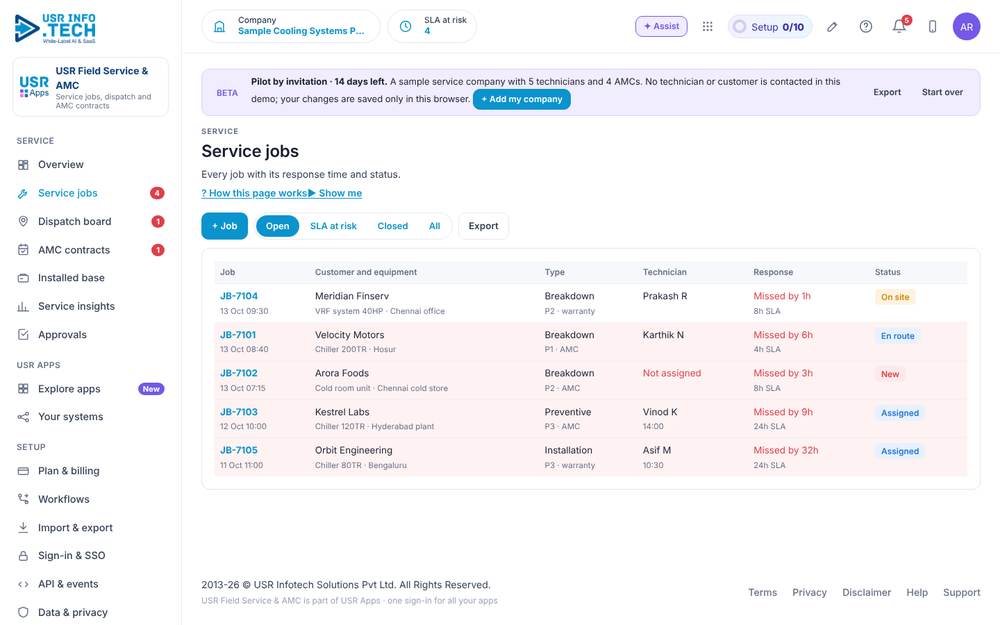1000x625 pixels.
Task: Click the Service jobs wrench icon
Action: 23,193
